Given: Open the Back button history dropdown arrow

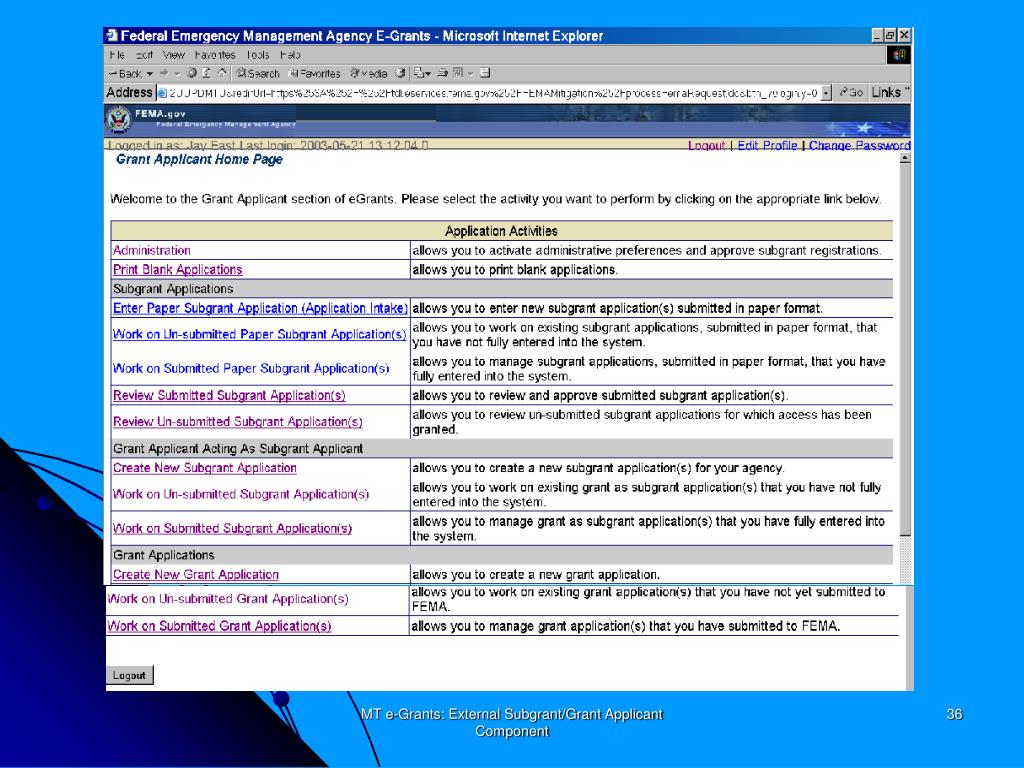Looking at the screenshot, I should coord(150,74).
